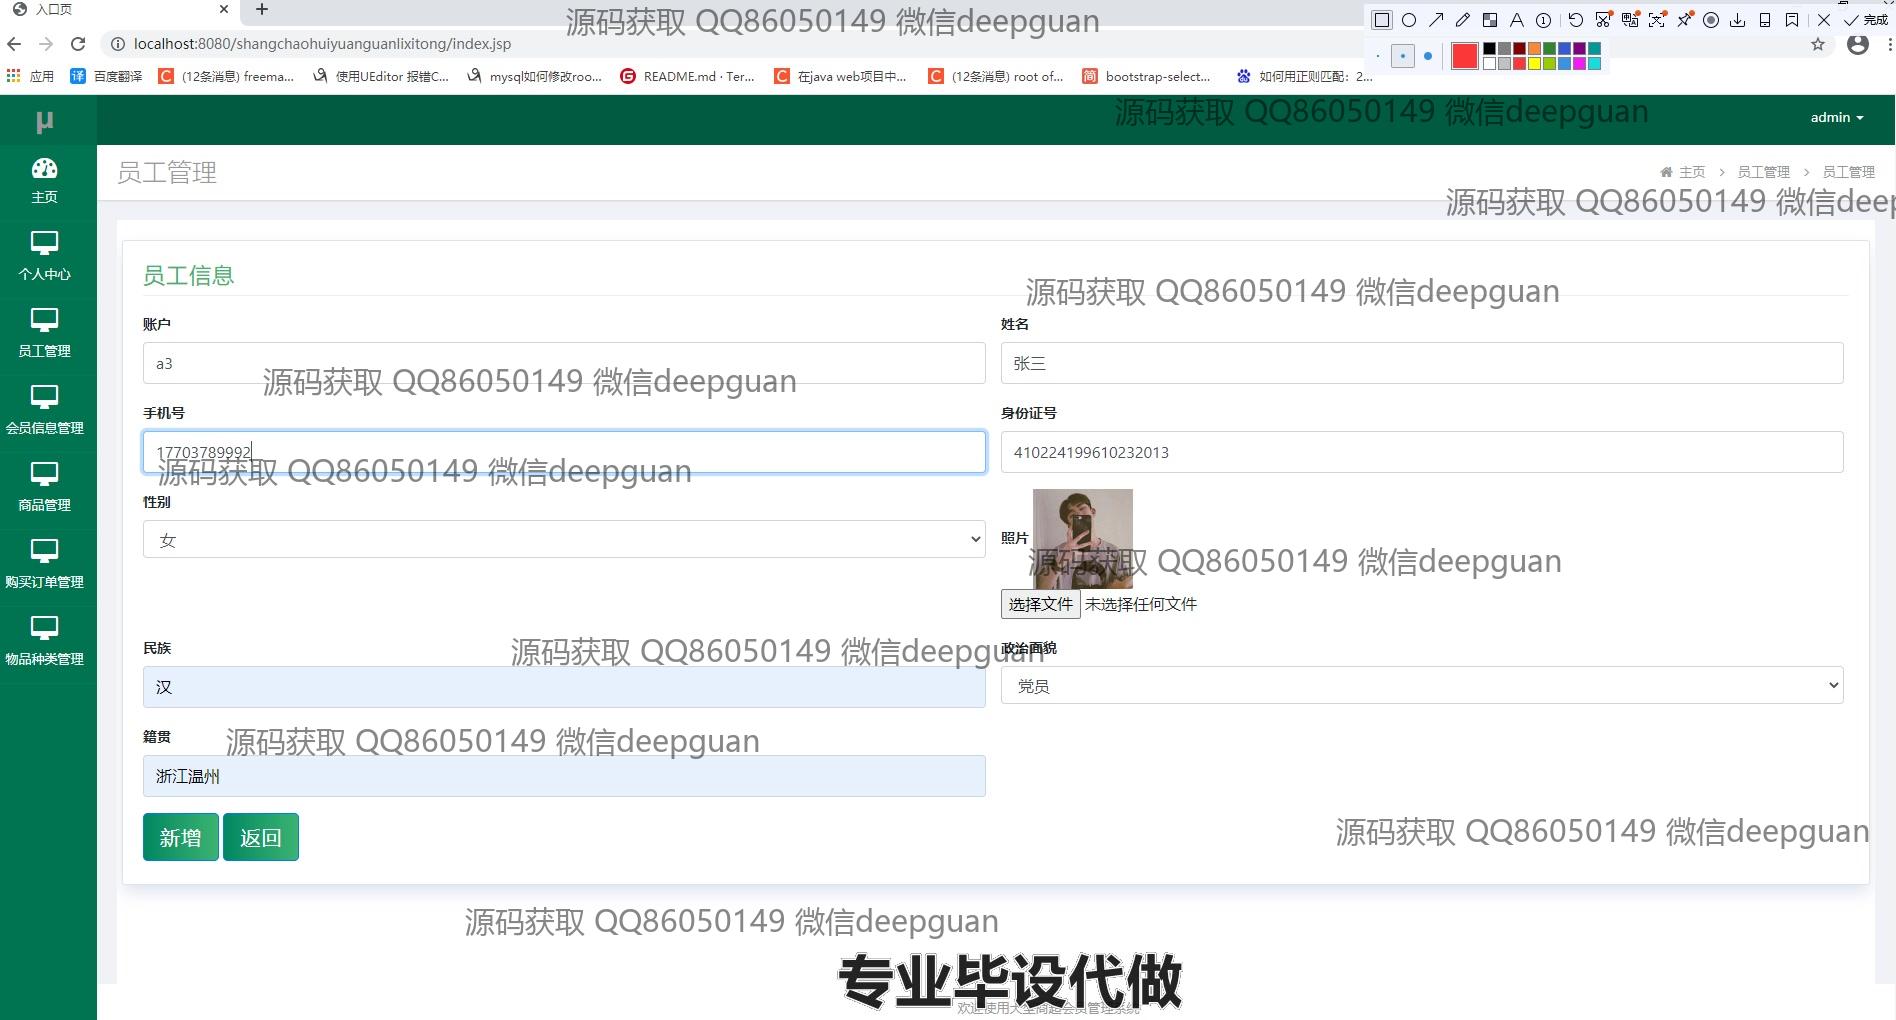Click the 新增 button
Screen dimensions: 1896x1020
point(180,837)
